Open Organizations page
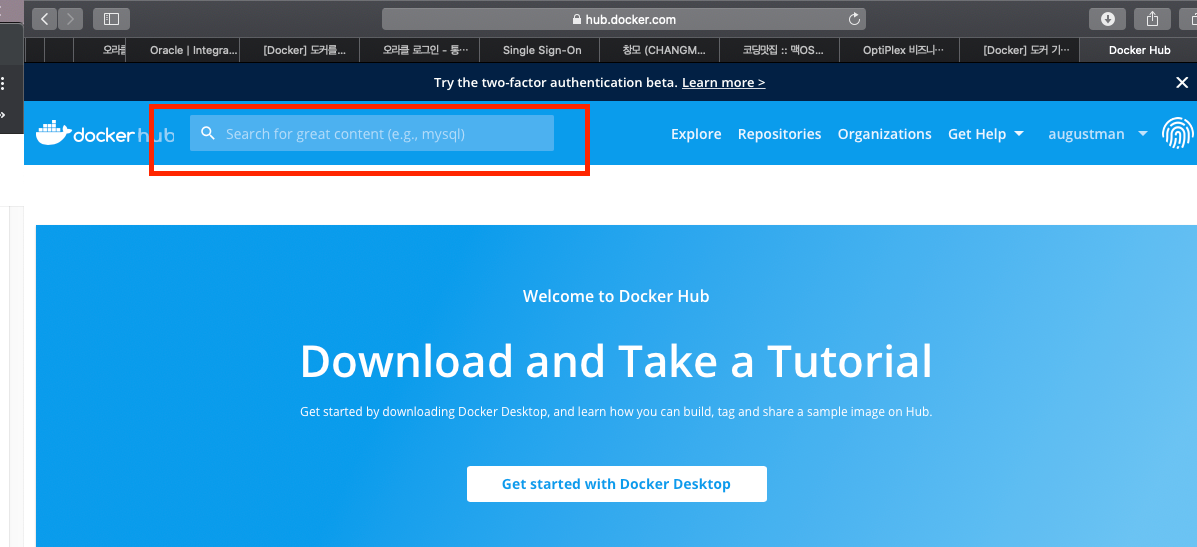Viewport: 1197px width, 547px height. click(885, 134)
